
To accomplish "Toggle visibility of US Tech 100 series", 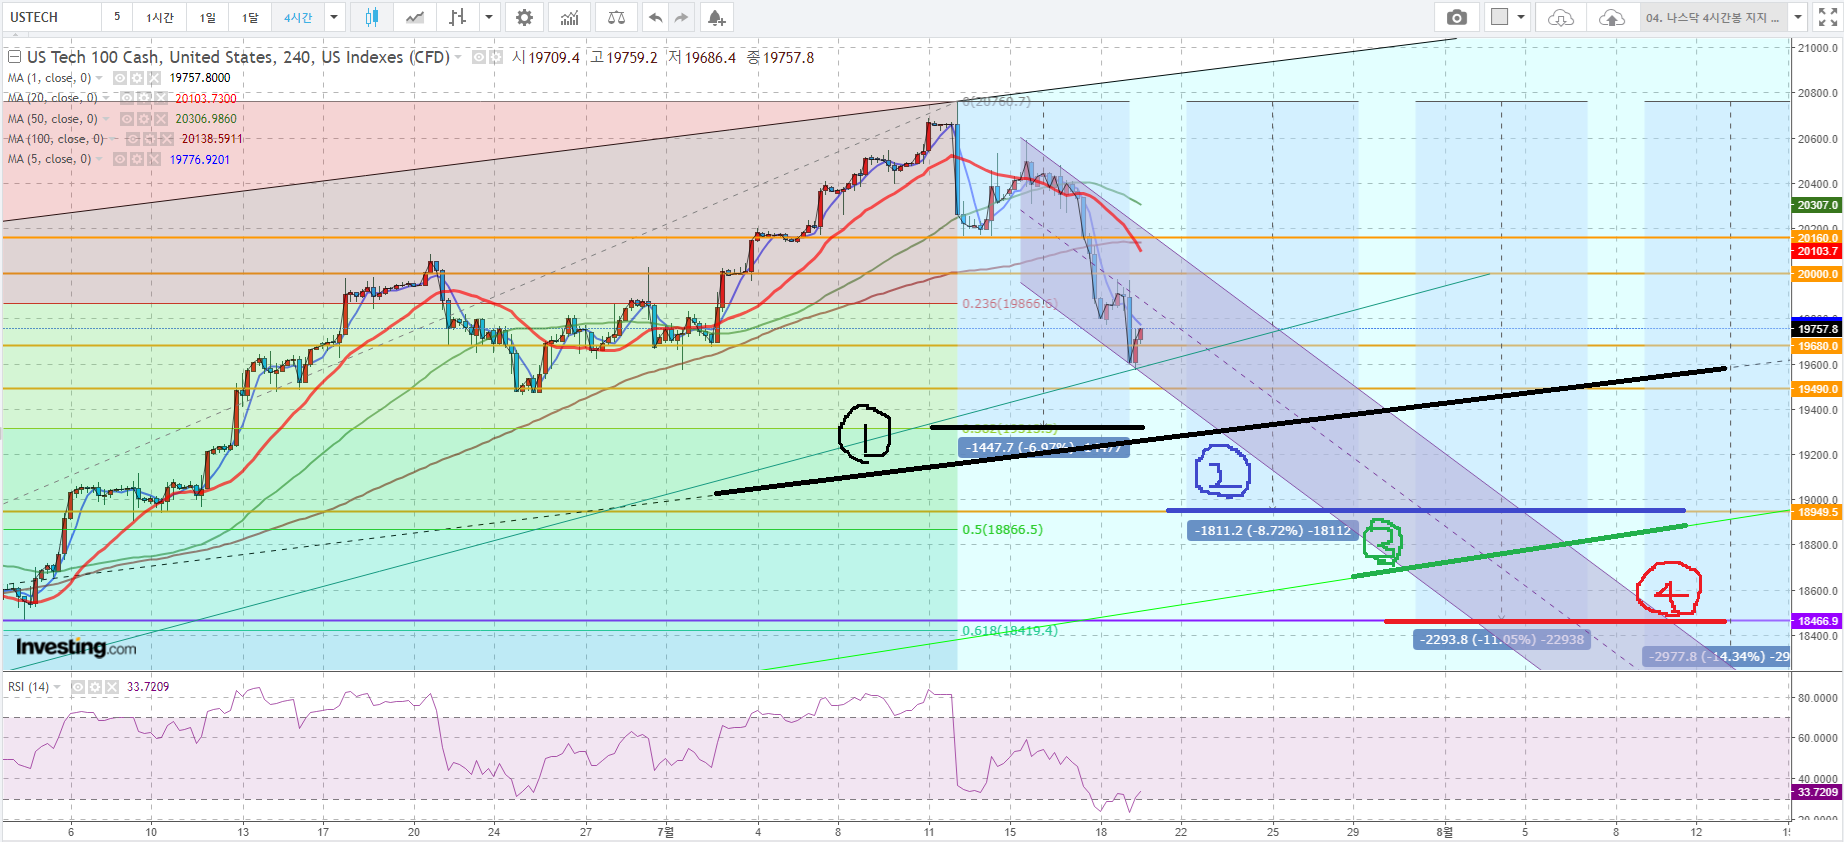I will (479, 57).
